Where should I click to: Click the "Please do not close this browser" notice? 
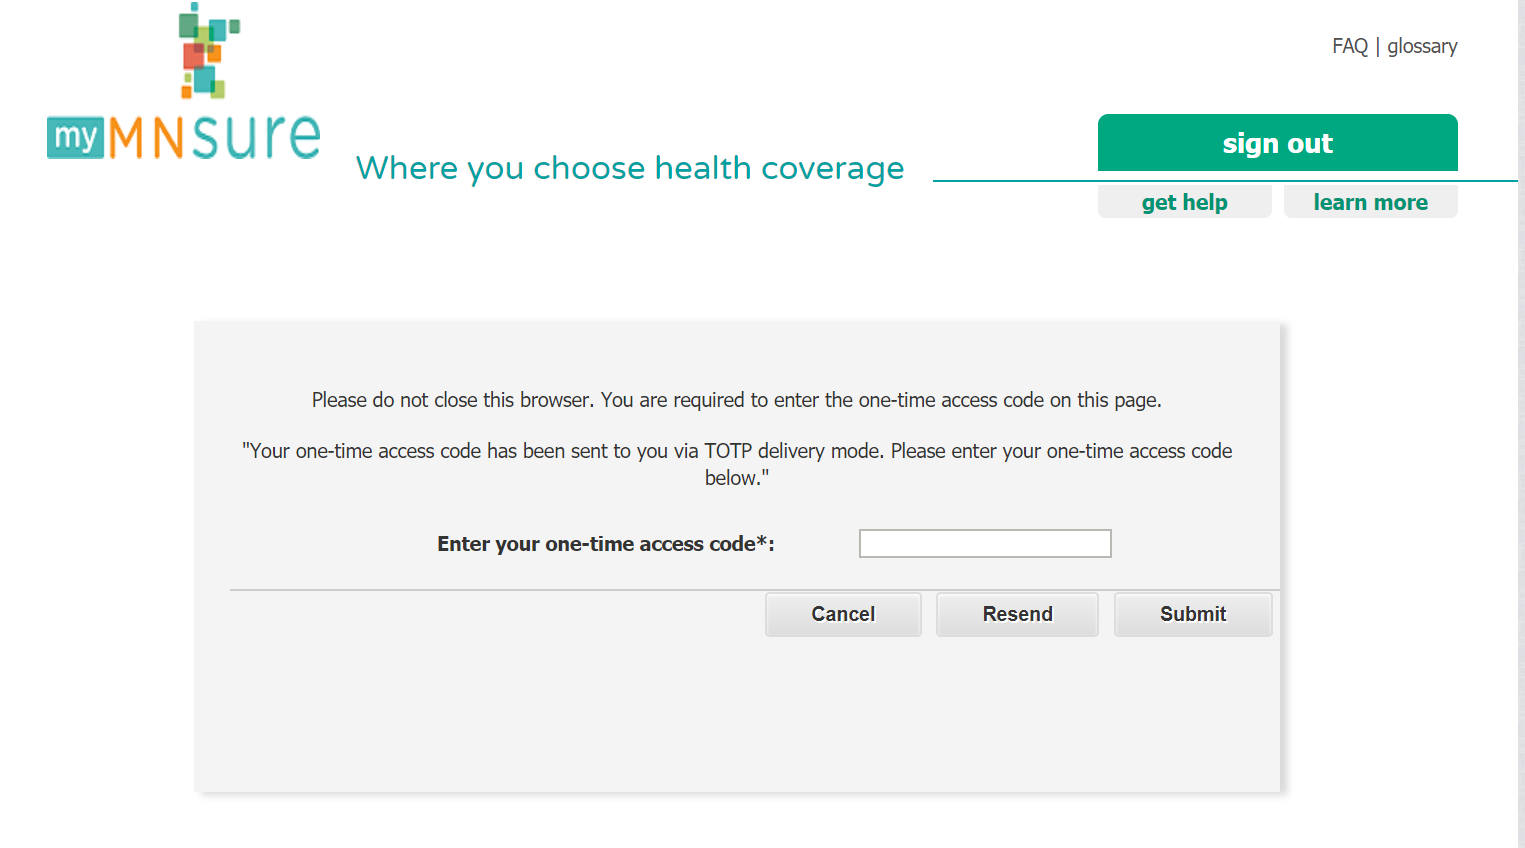(736, 400)
